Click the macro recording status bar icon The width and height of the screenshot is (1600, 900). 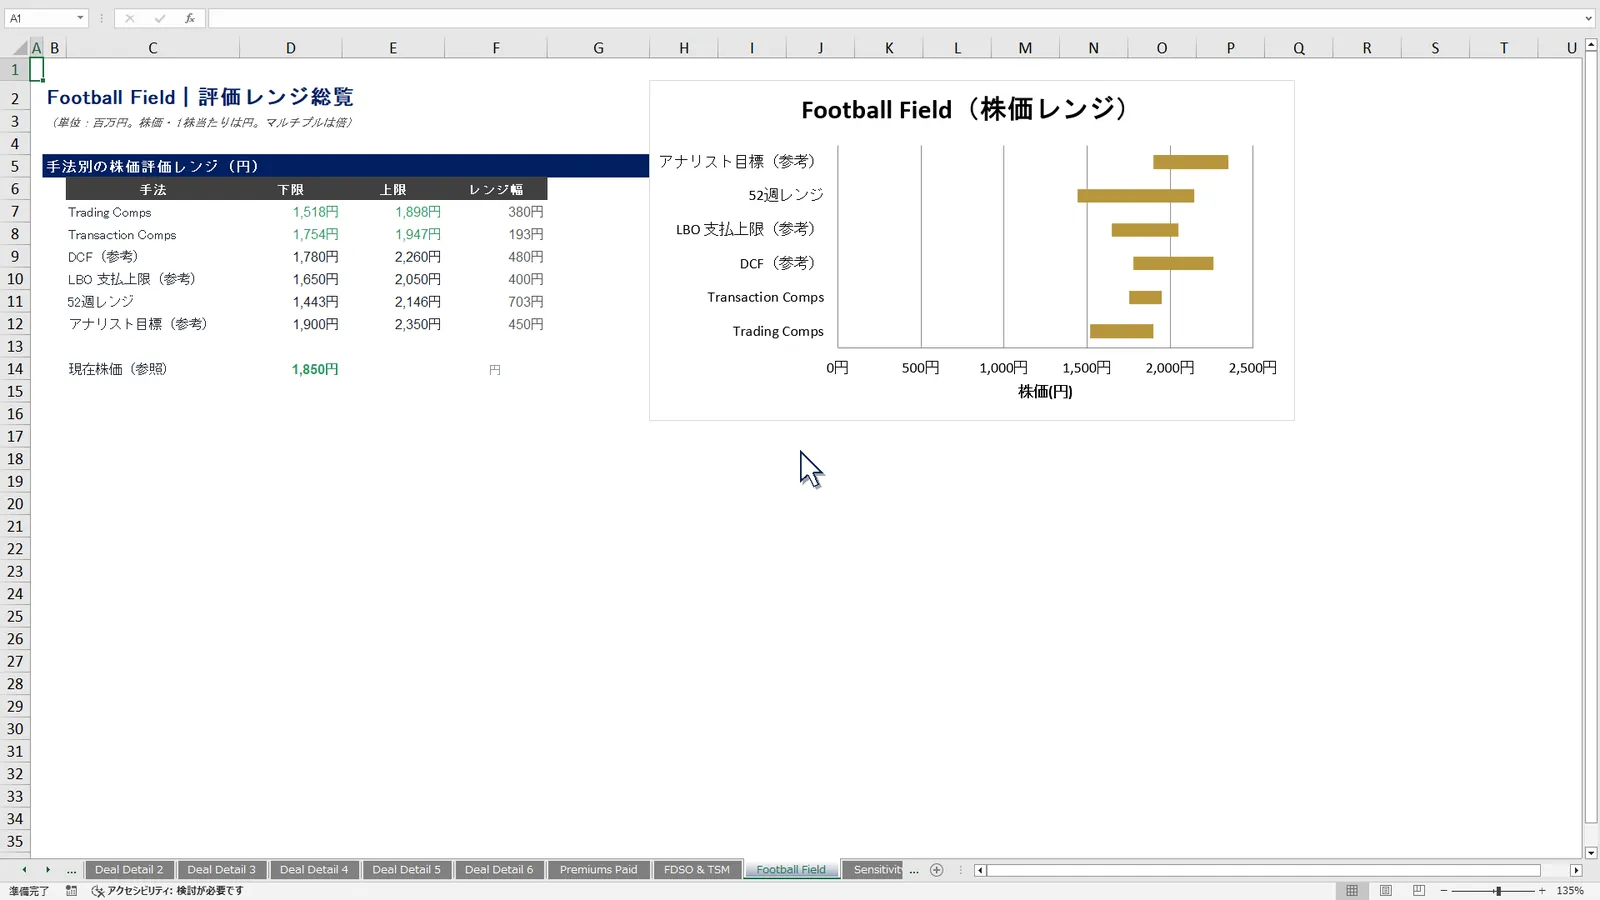pyautogui.click(x=71, y=890)
